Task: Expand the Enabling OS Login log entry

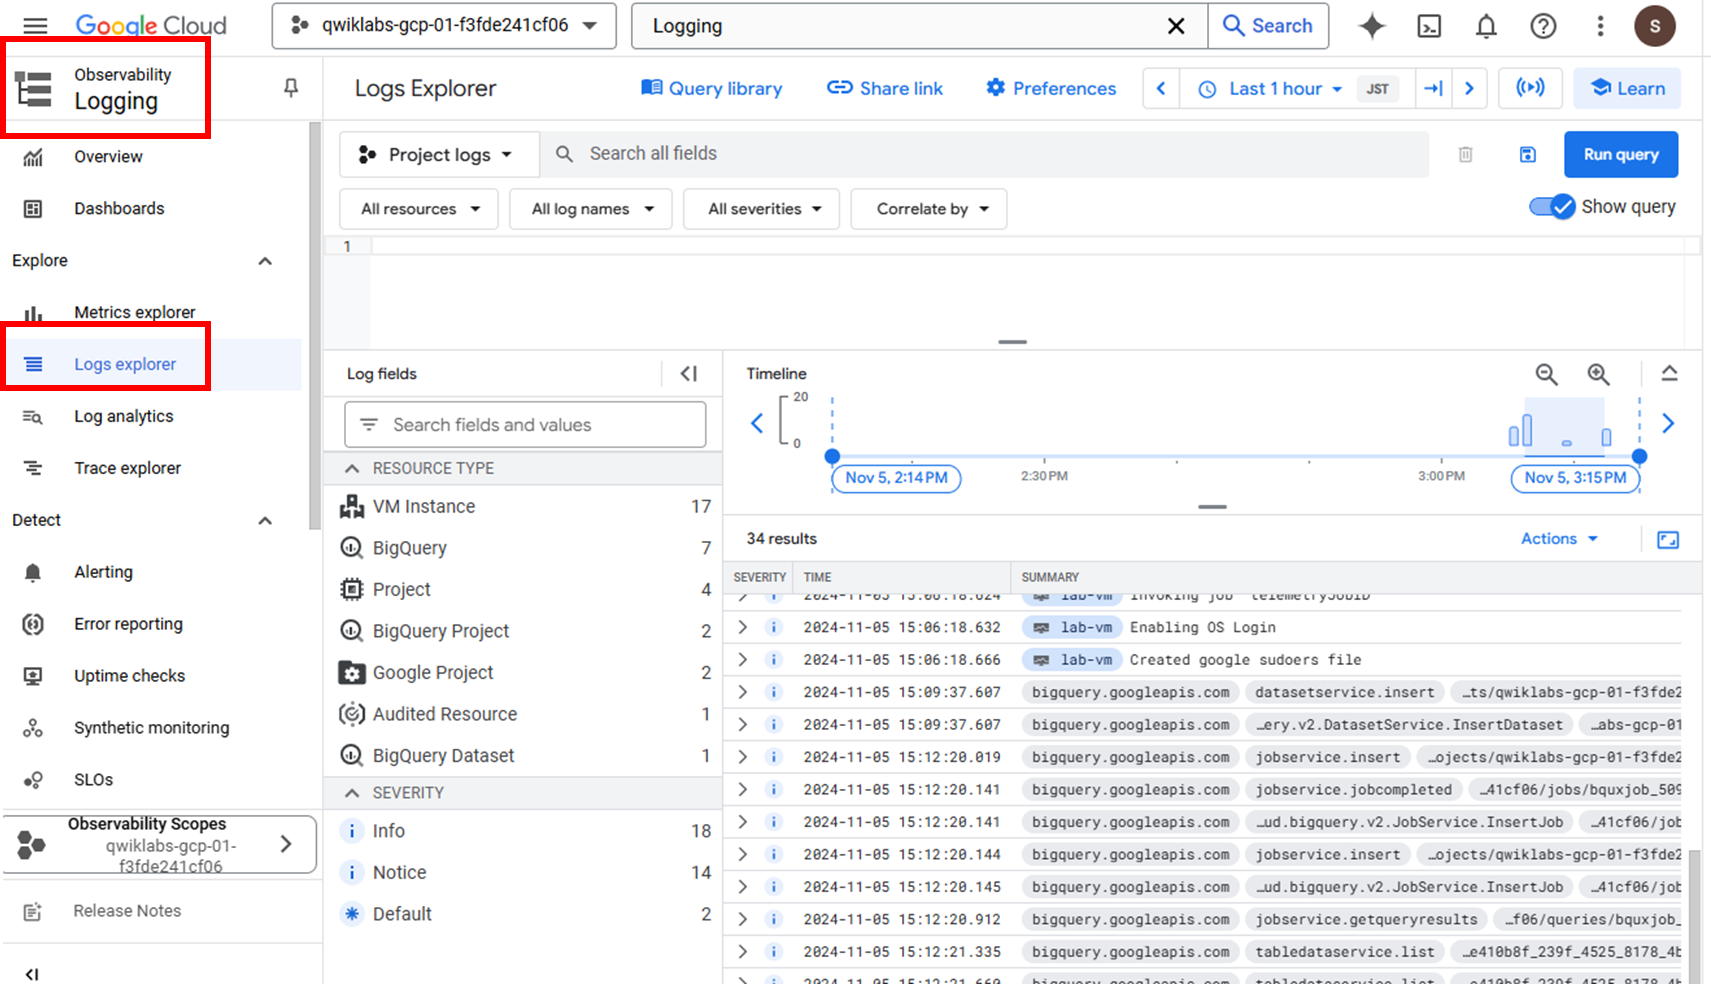Action: [742, 627]
